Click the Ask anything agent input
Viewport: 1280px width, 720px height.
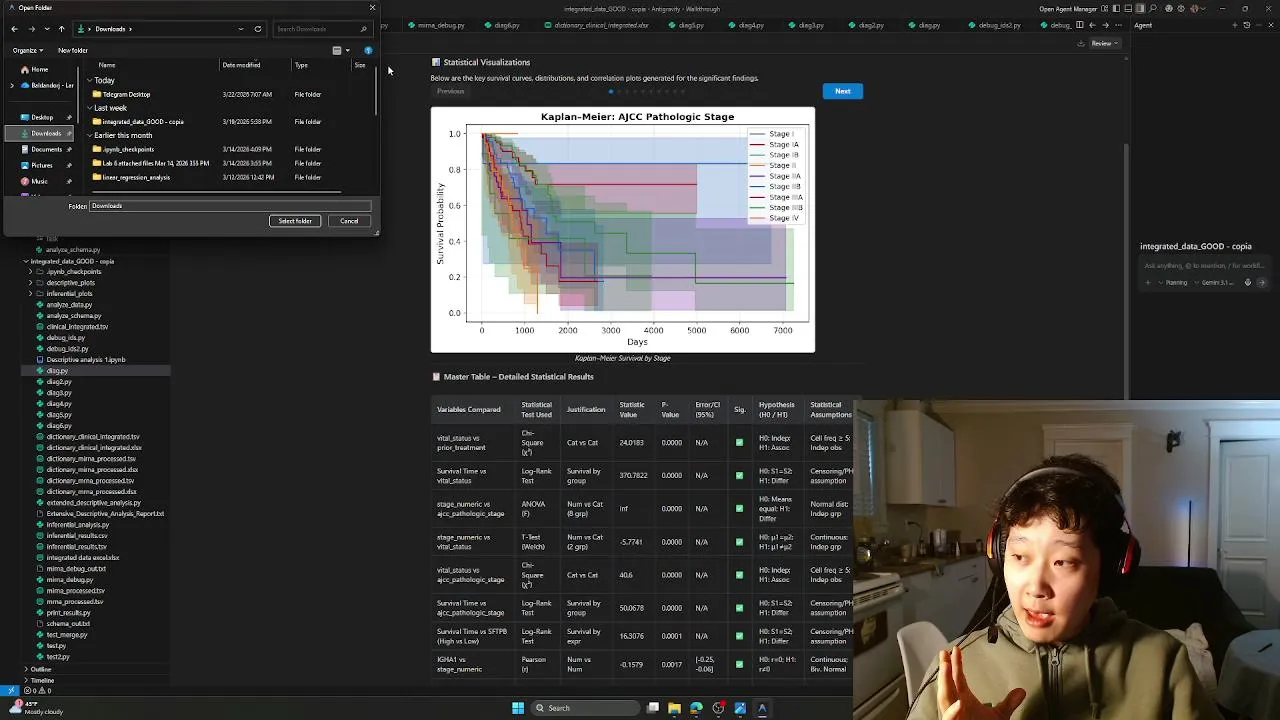1203,266
